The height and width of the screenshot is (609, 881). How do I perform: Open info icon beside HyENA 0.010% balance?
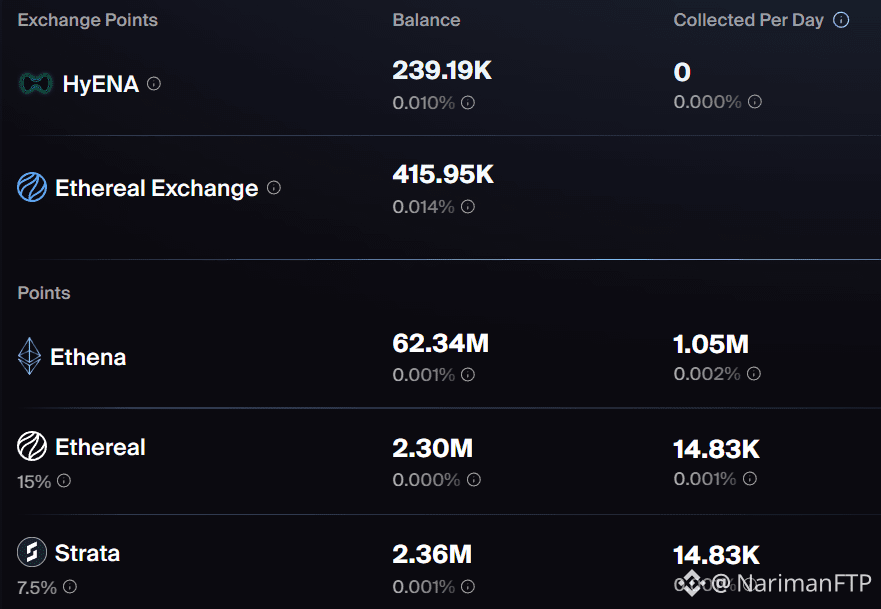[x=468, y=103]
